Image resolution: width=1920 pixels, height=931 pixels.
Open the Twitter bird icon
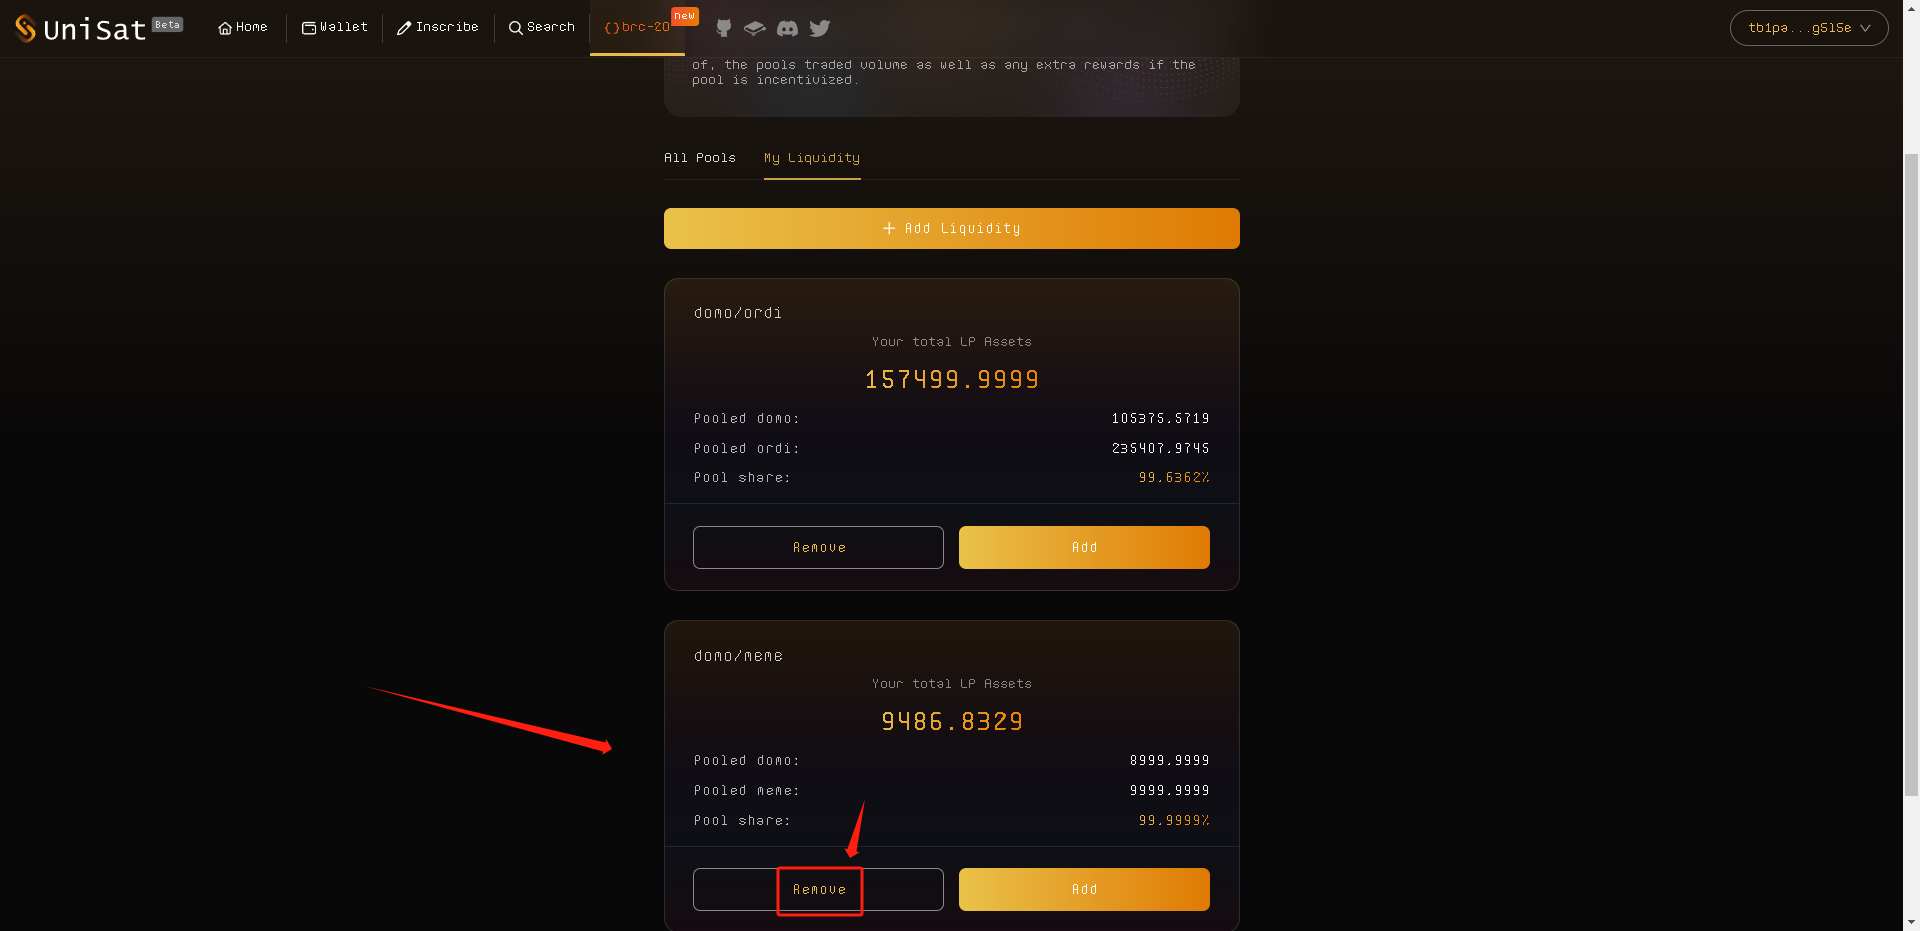820,28
